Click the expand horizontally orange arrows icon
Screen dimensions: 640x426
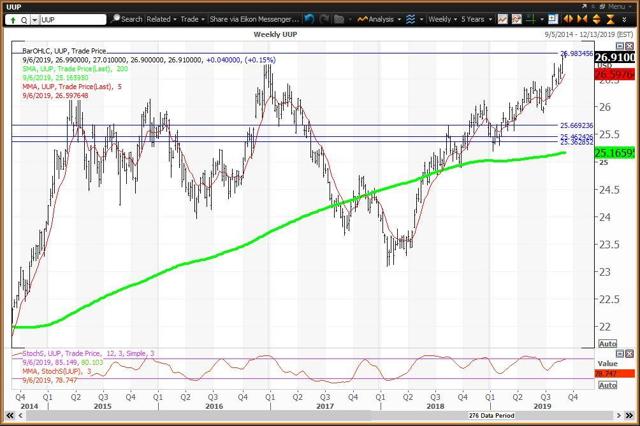[568, 19]
